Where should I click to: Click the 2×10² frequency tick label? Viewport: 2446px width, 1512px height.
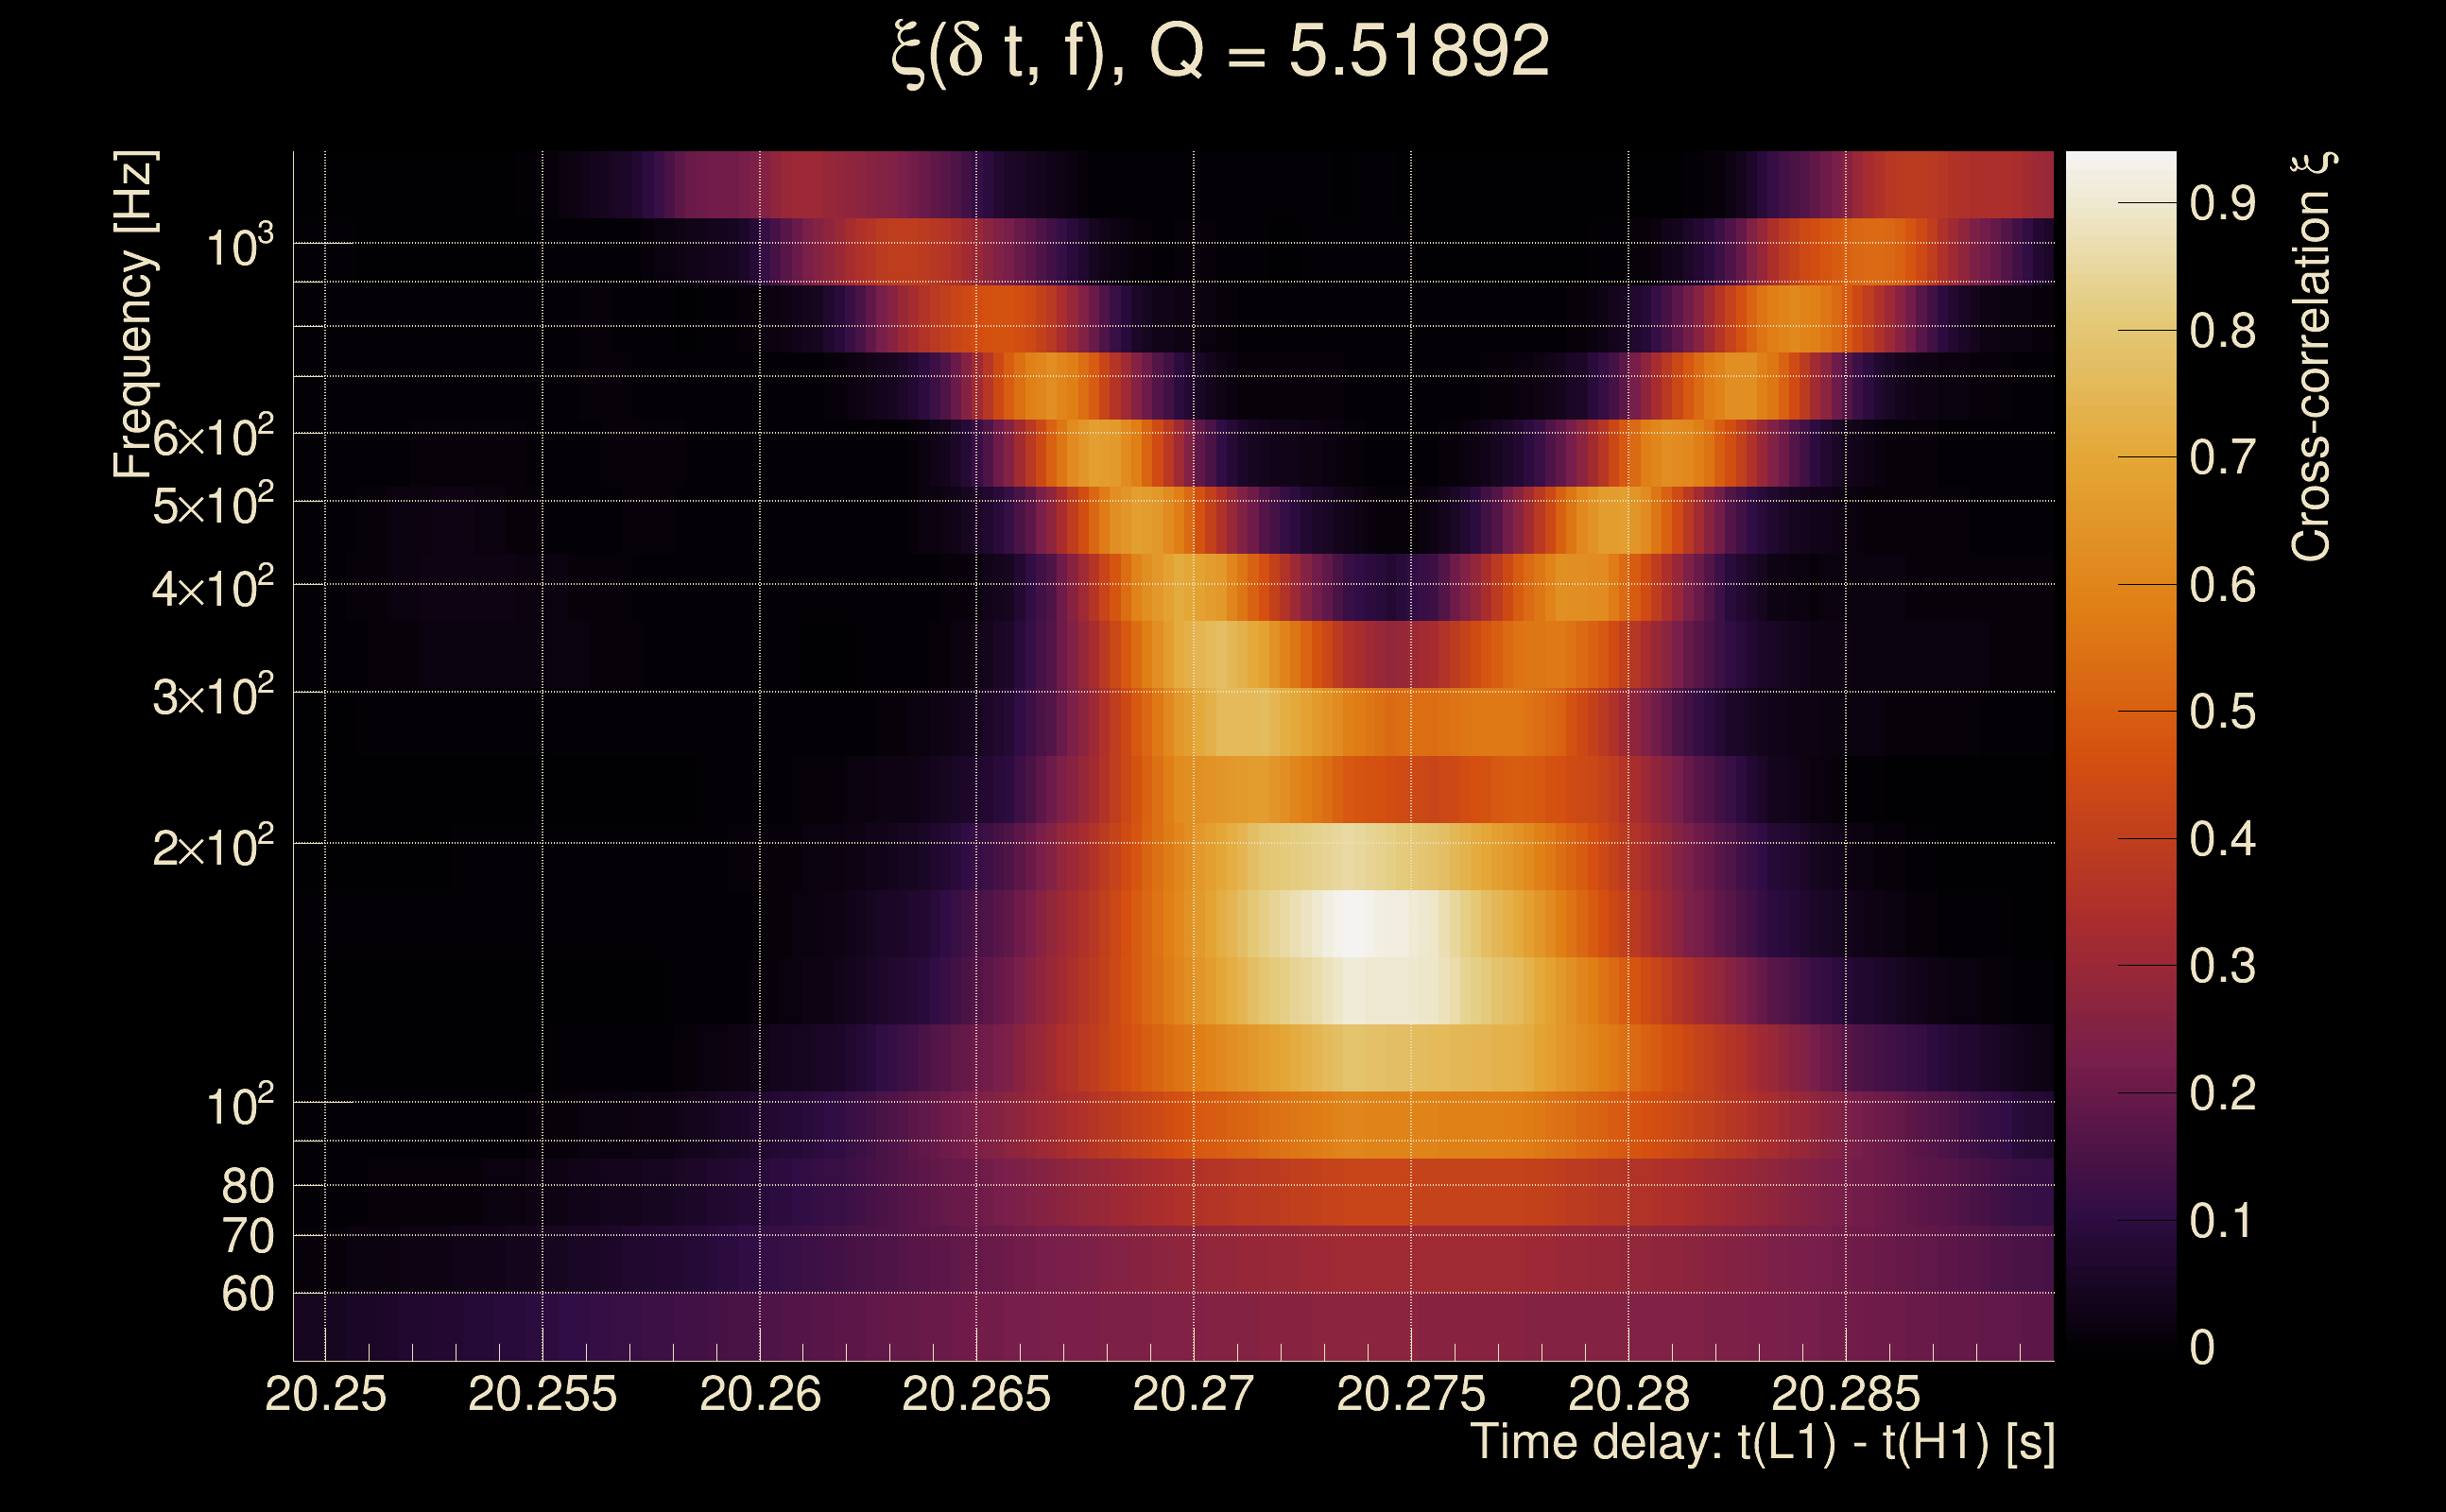click(x=213, y=848)
